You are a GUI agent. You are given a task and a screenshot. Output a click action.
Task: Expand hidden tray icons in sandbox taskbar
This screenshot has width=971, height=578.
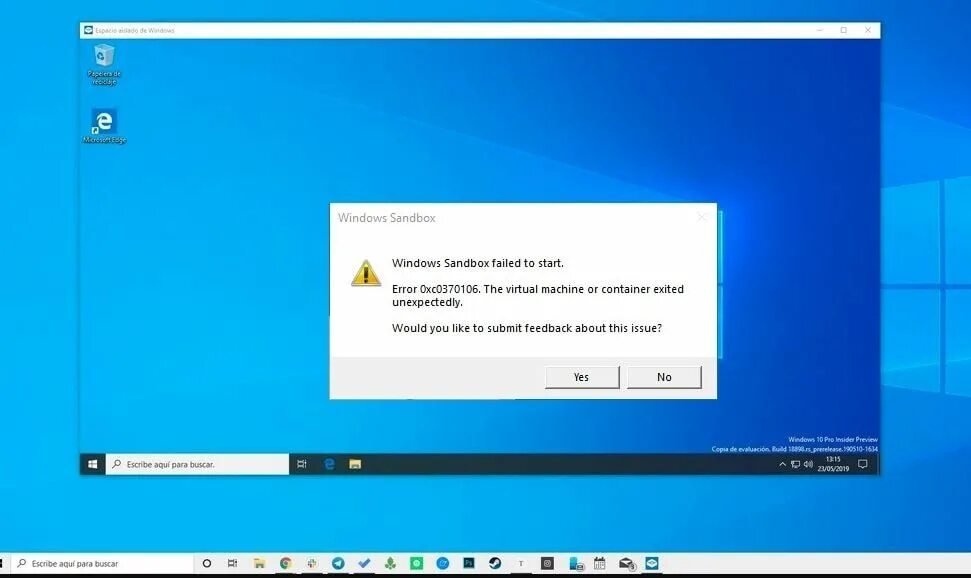click(x=782, y=464)
